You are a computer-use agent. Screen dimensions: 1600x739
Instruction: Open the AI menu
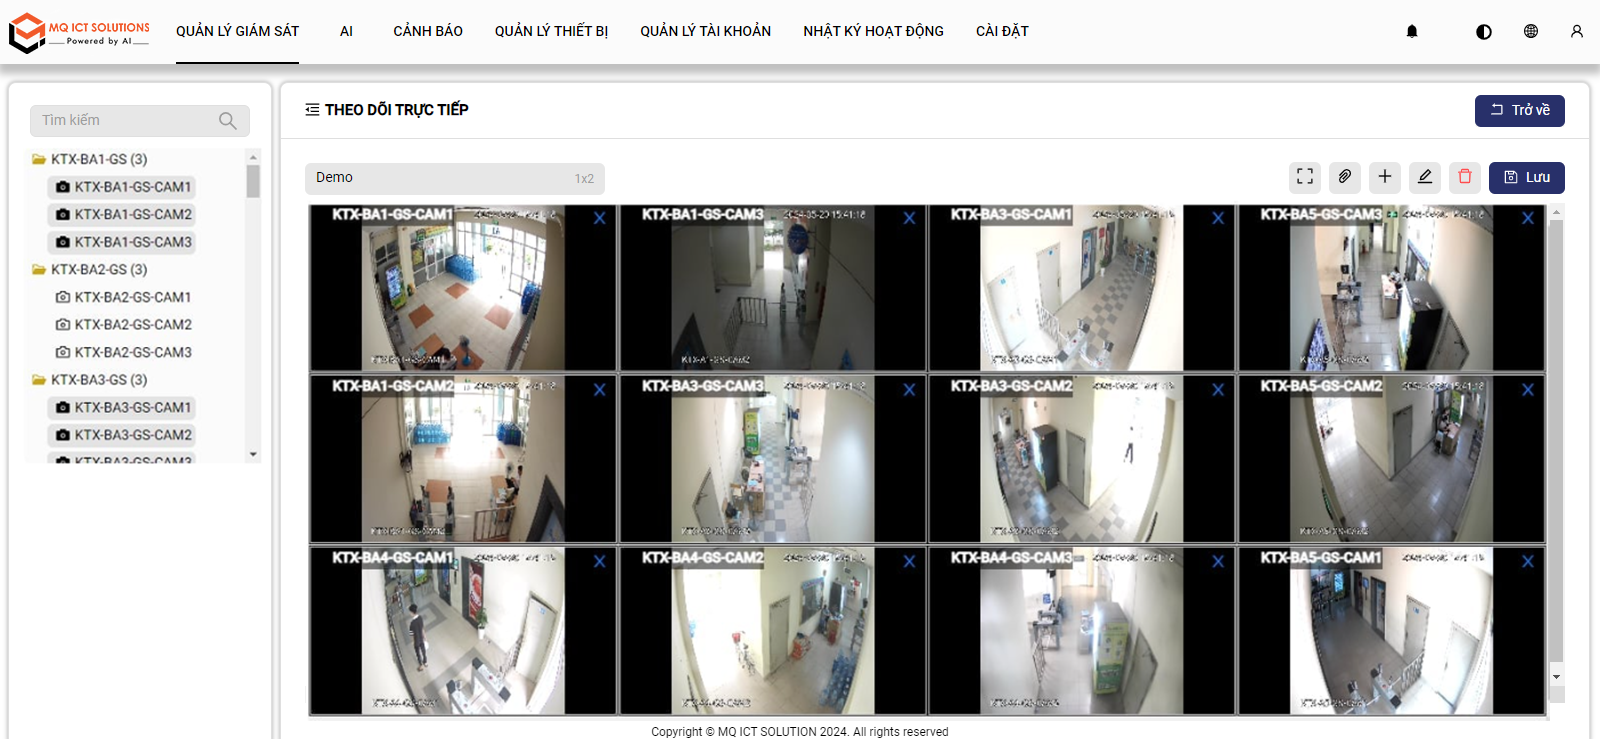[346, 31]
